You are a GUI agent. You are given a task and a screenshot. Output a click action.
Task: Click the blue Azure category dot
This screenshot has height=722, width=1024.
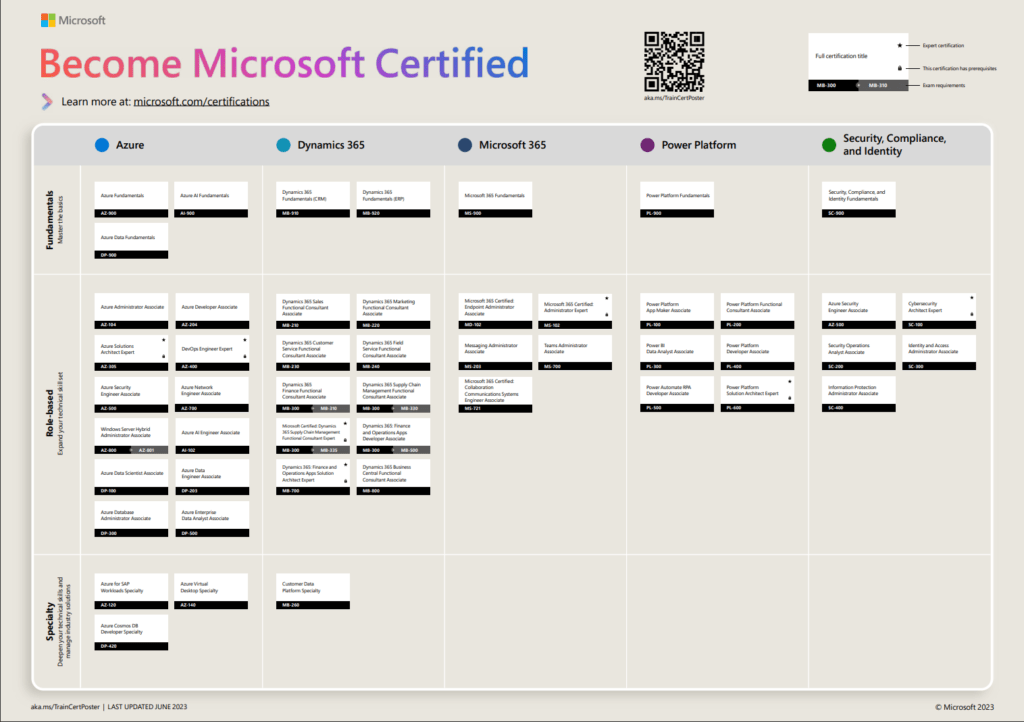102,145
